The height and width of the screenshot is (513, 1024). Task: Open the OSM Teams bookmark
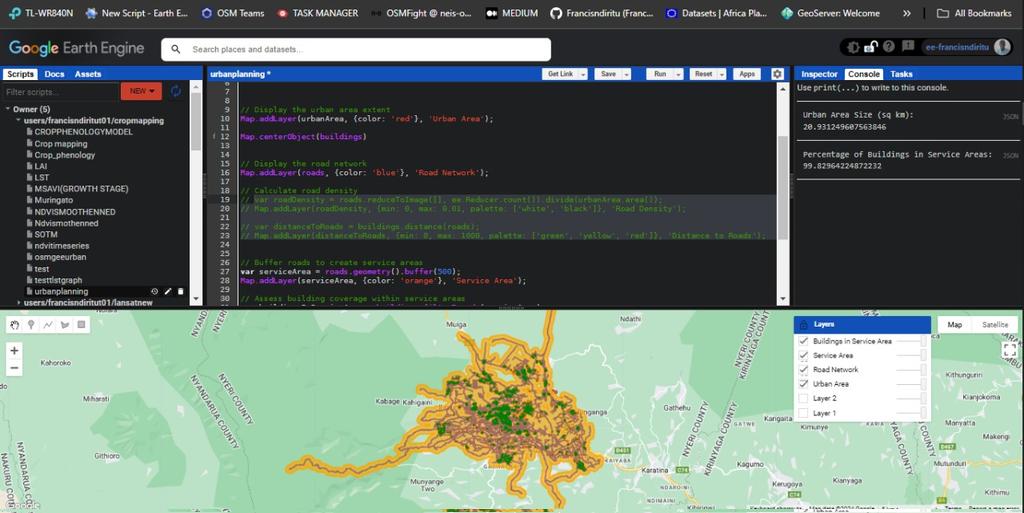pos(232,13)
